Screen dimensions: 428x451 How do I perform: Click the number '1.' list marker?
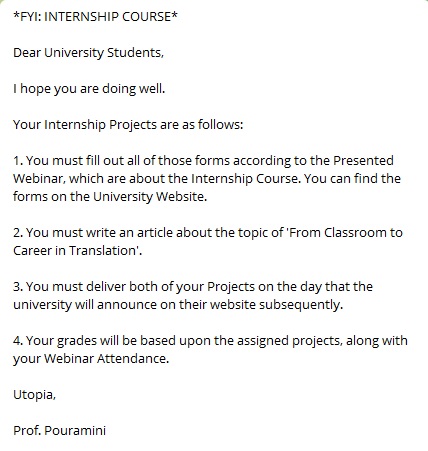18,161
